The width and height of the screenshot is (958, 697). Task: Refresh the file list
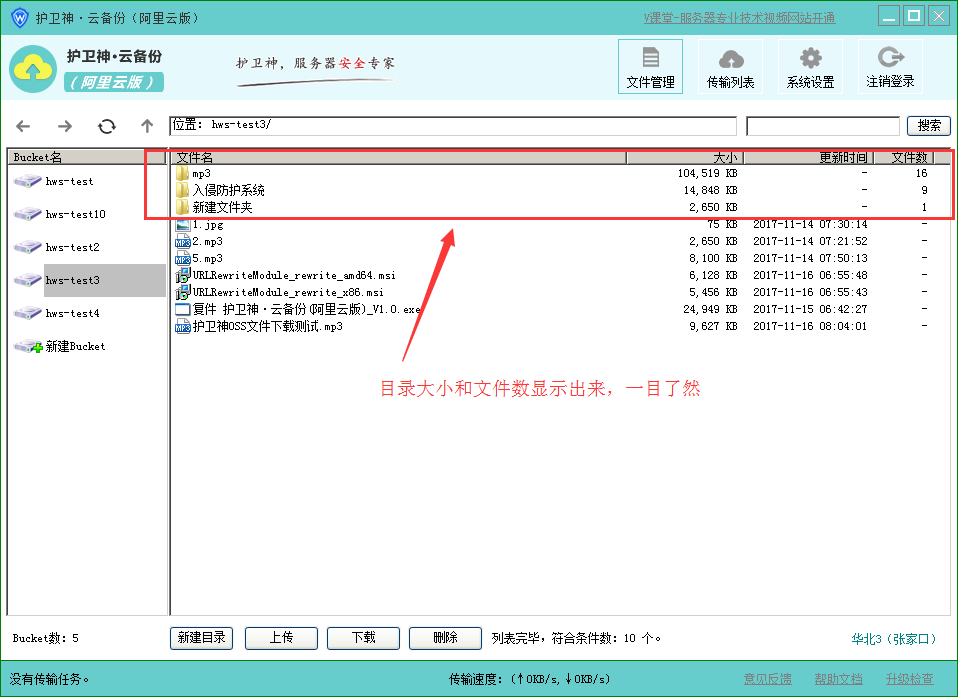[x=107, y=126]
